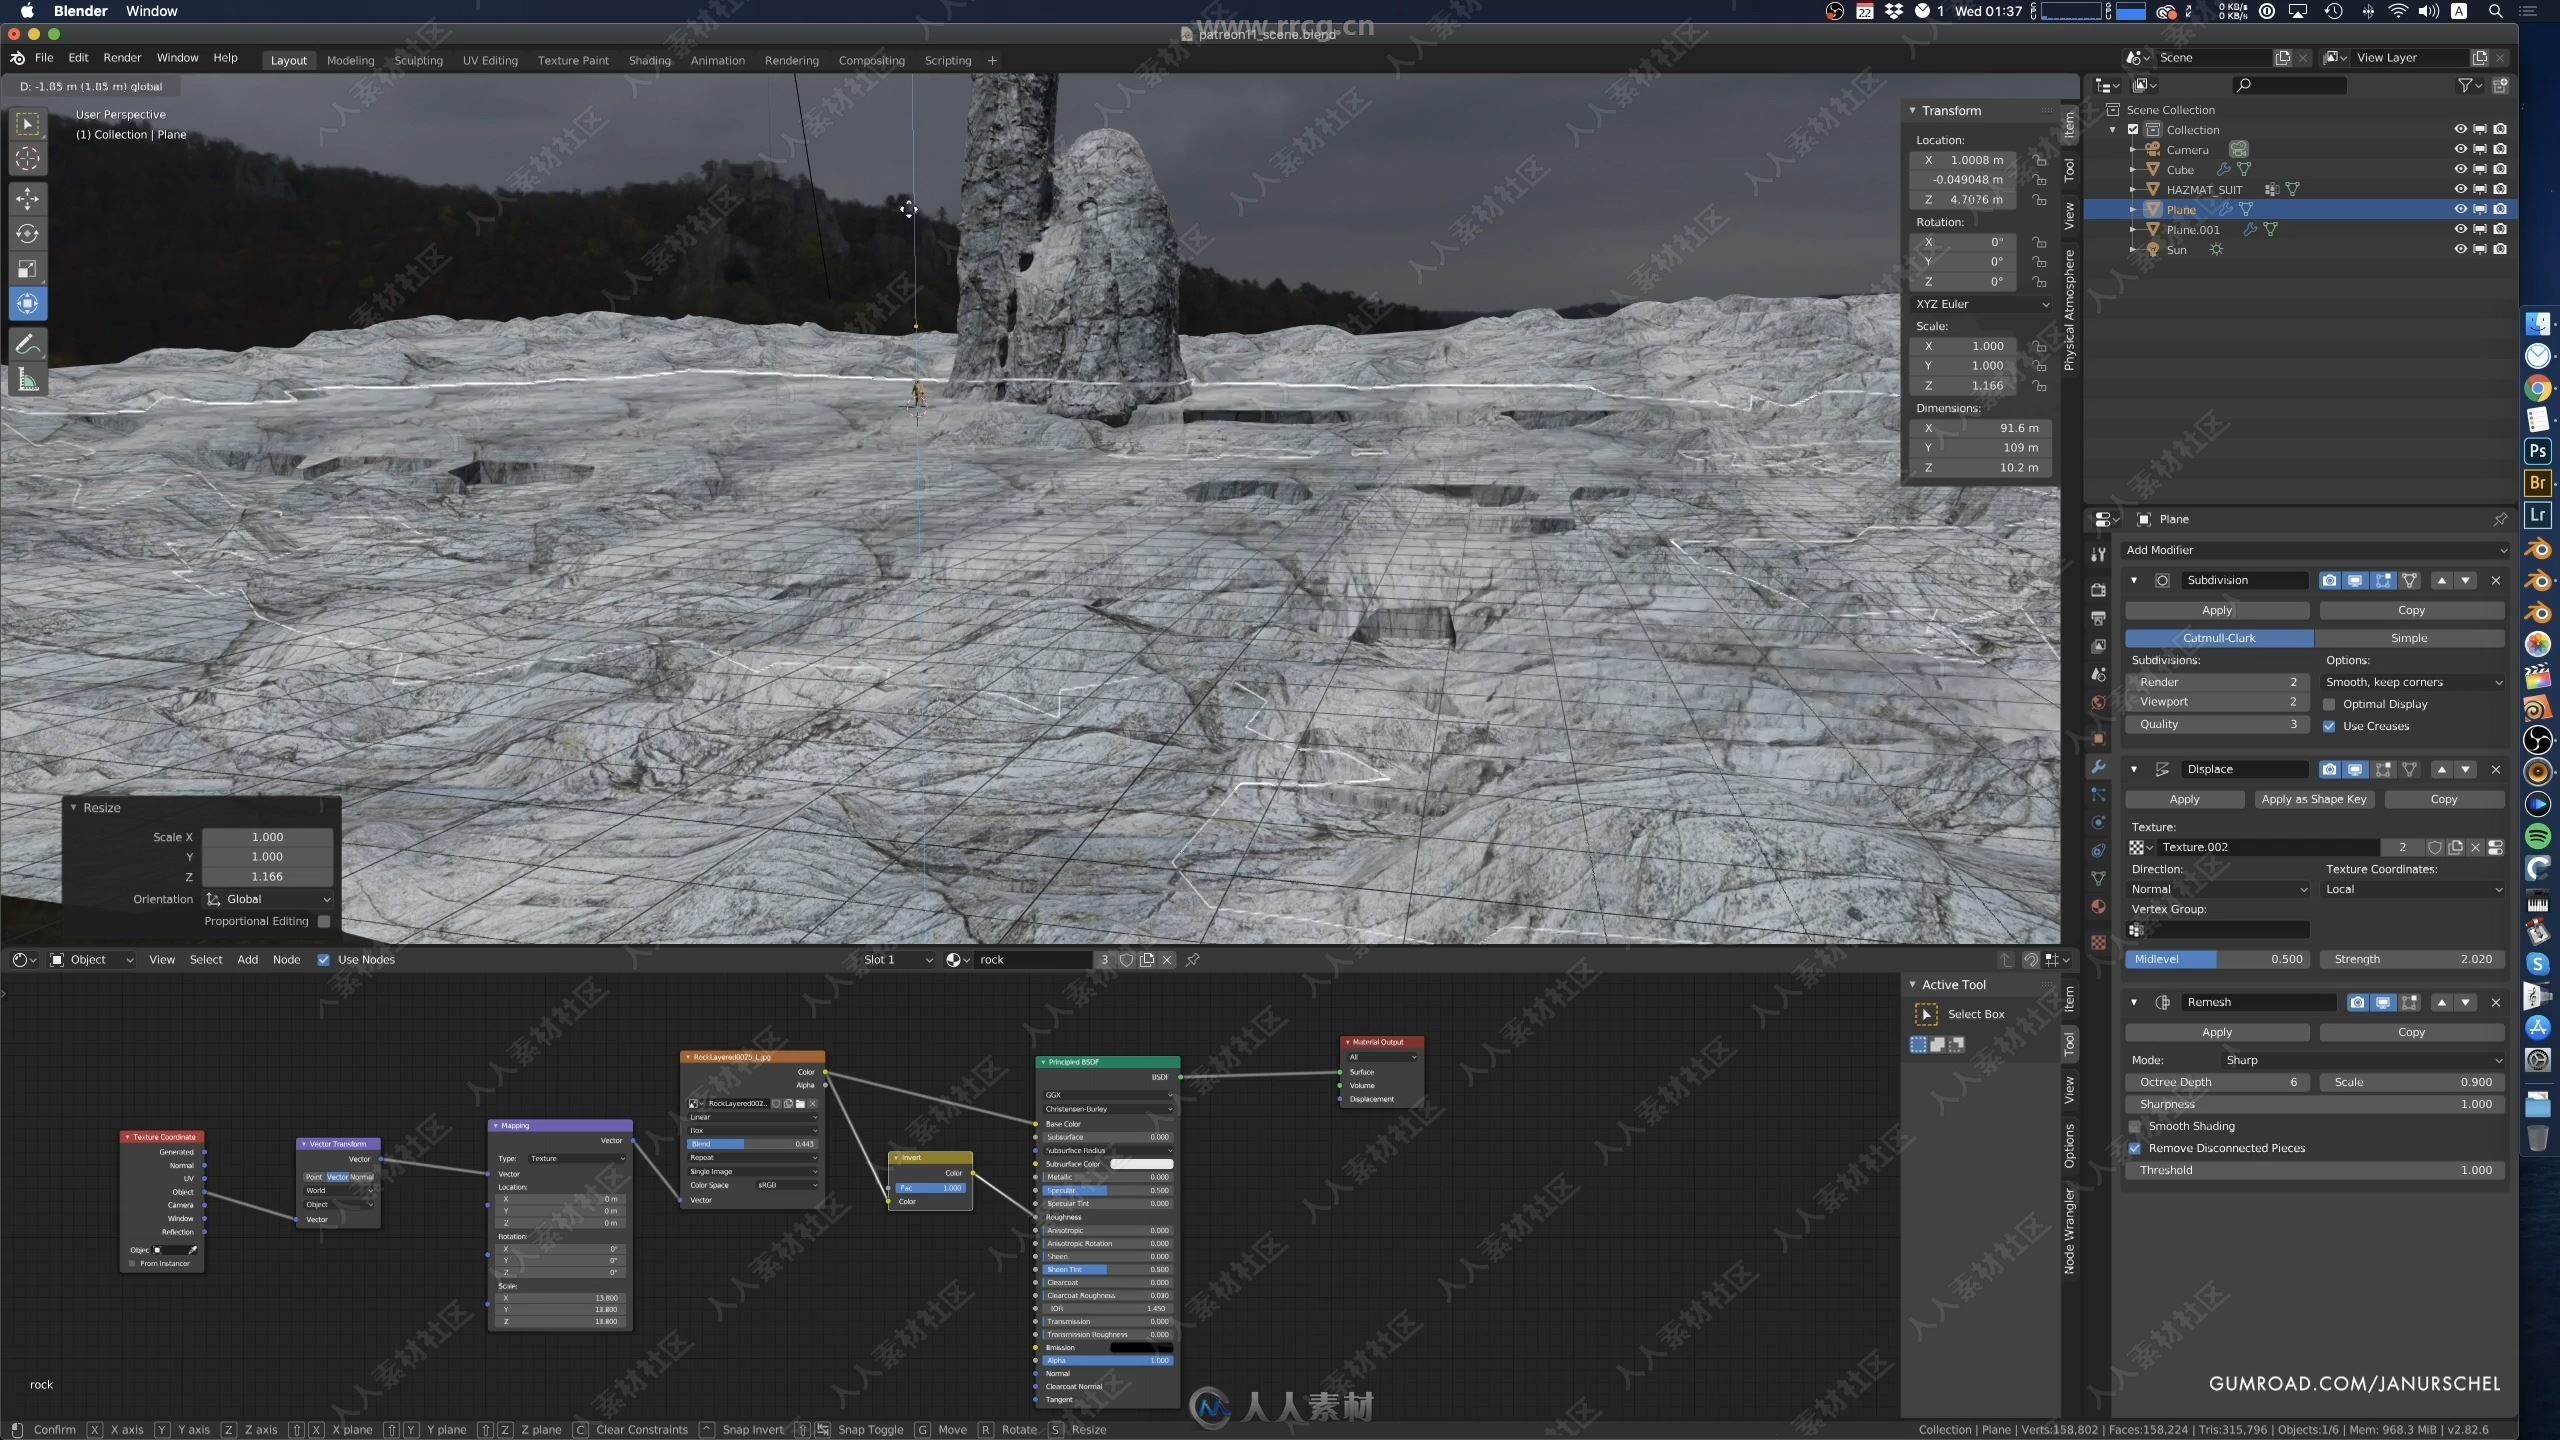Open Texture Coordinates Local dropdown
The image size is (2560, 1440).
pyautogui.click(x=2414, y=889)
